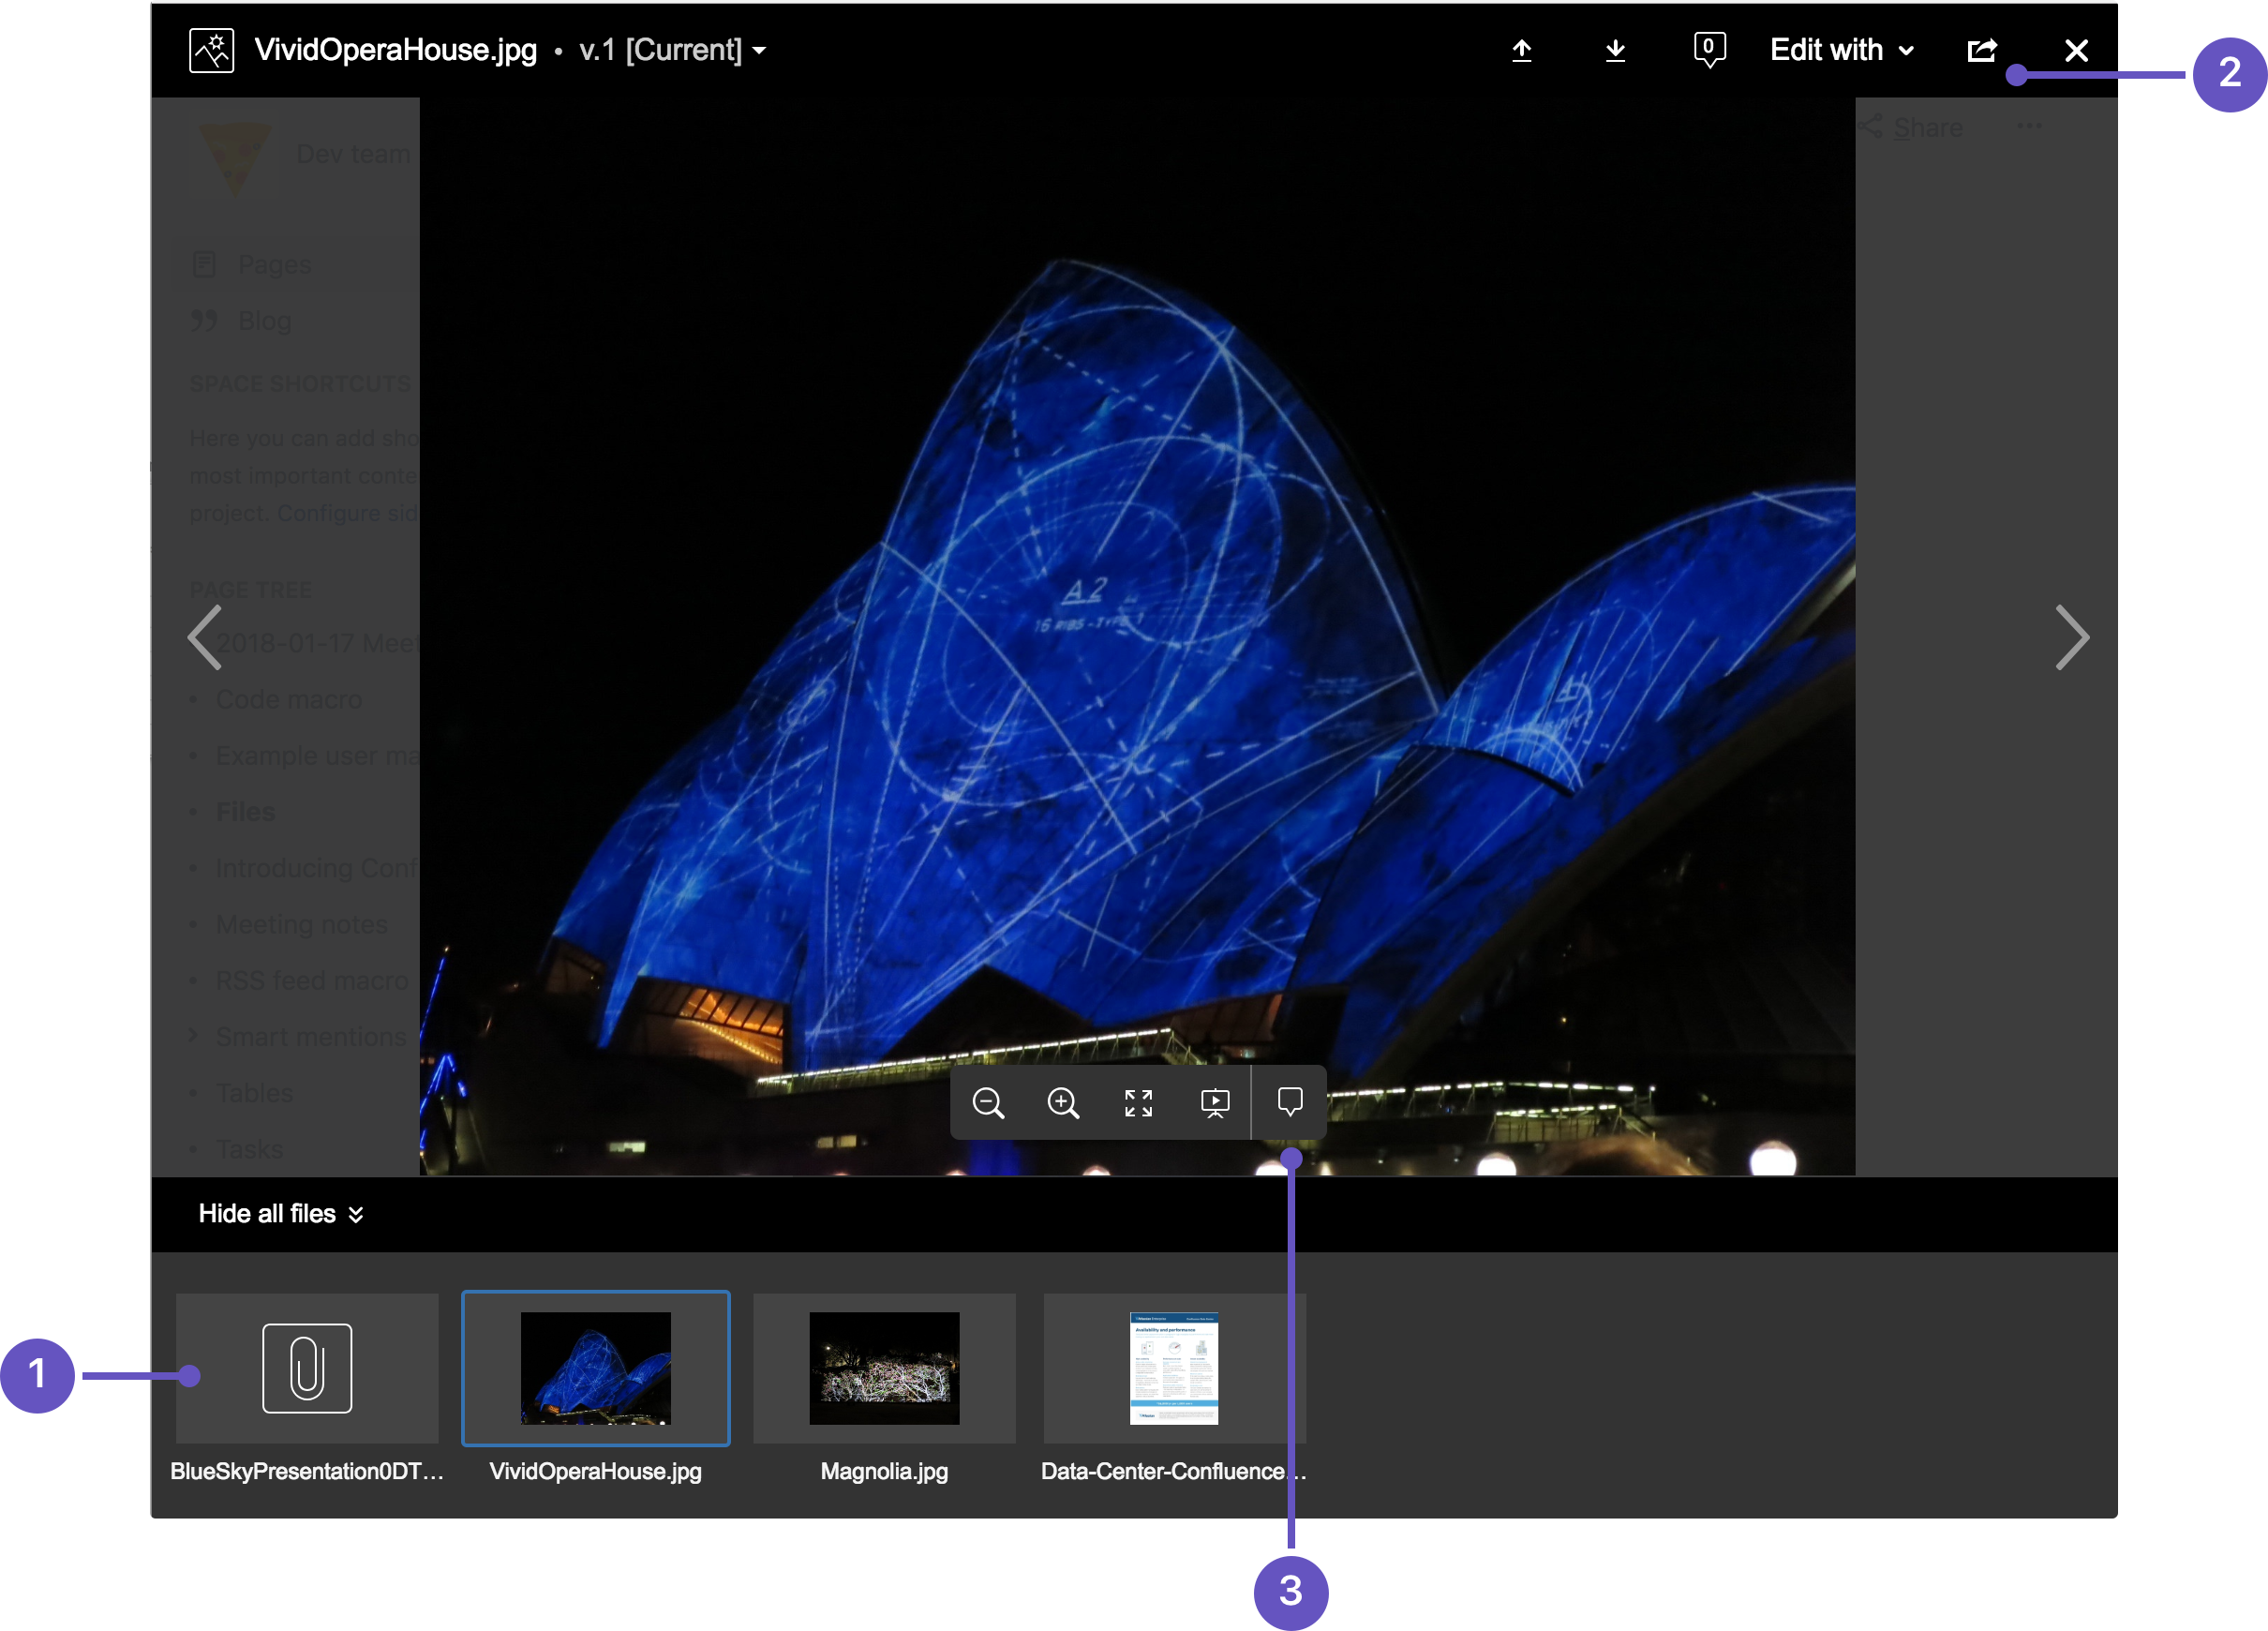Open the Edit with dropdown
The height and width of the screenshot is (1631, 2268).
point(1841,50)
